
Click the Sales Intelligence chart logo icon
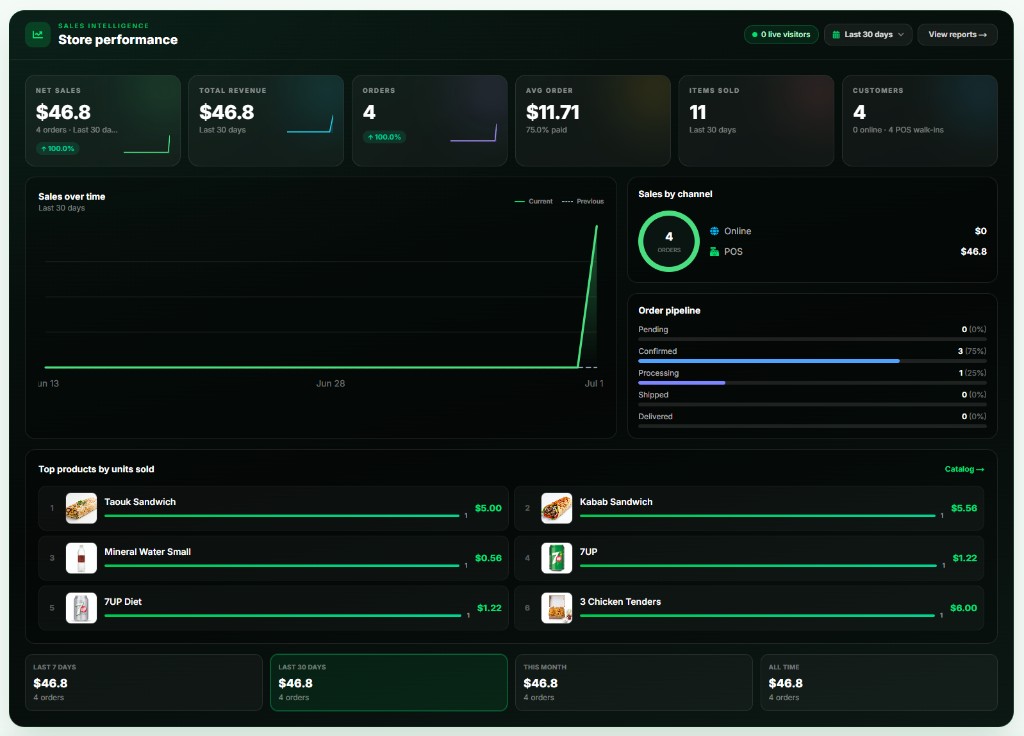38,35
